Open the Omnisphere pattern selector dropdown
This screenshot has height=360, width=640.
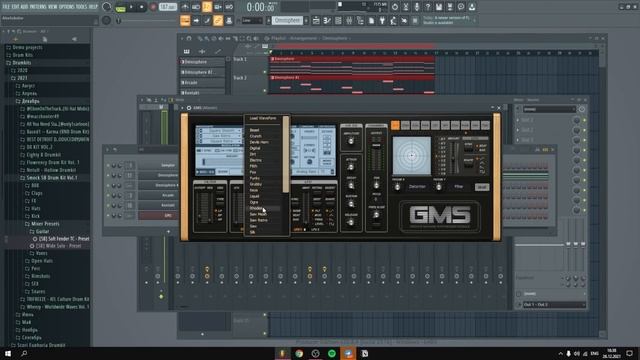288,20
